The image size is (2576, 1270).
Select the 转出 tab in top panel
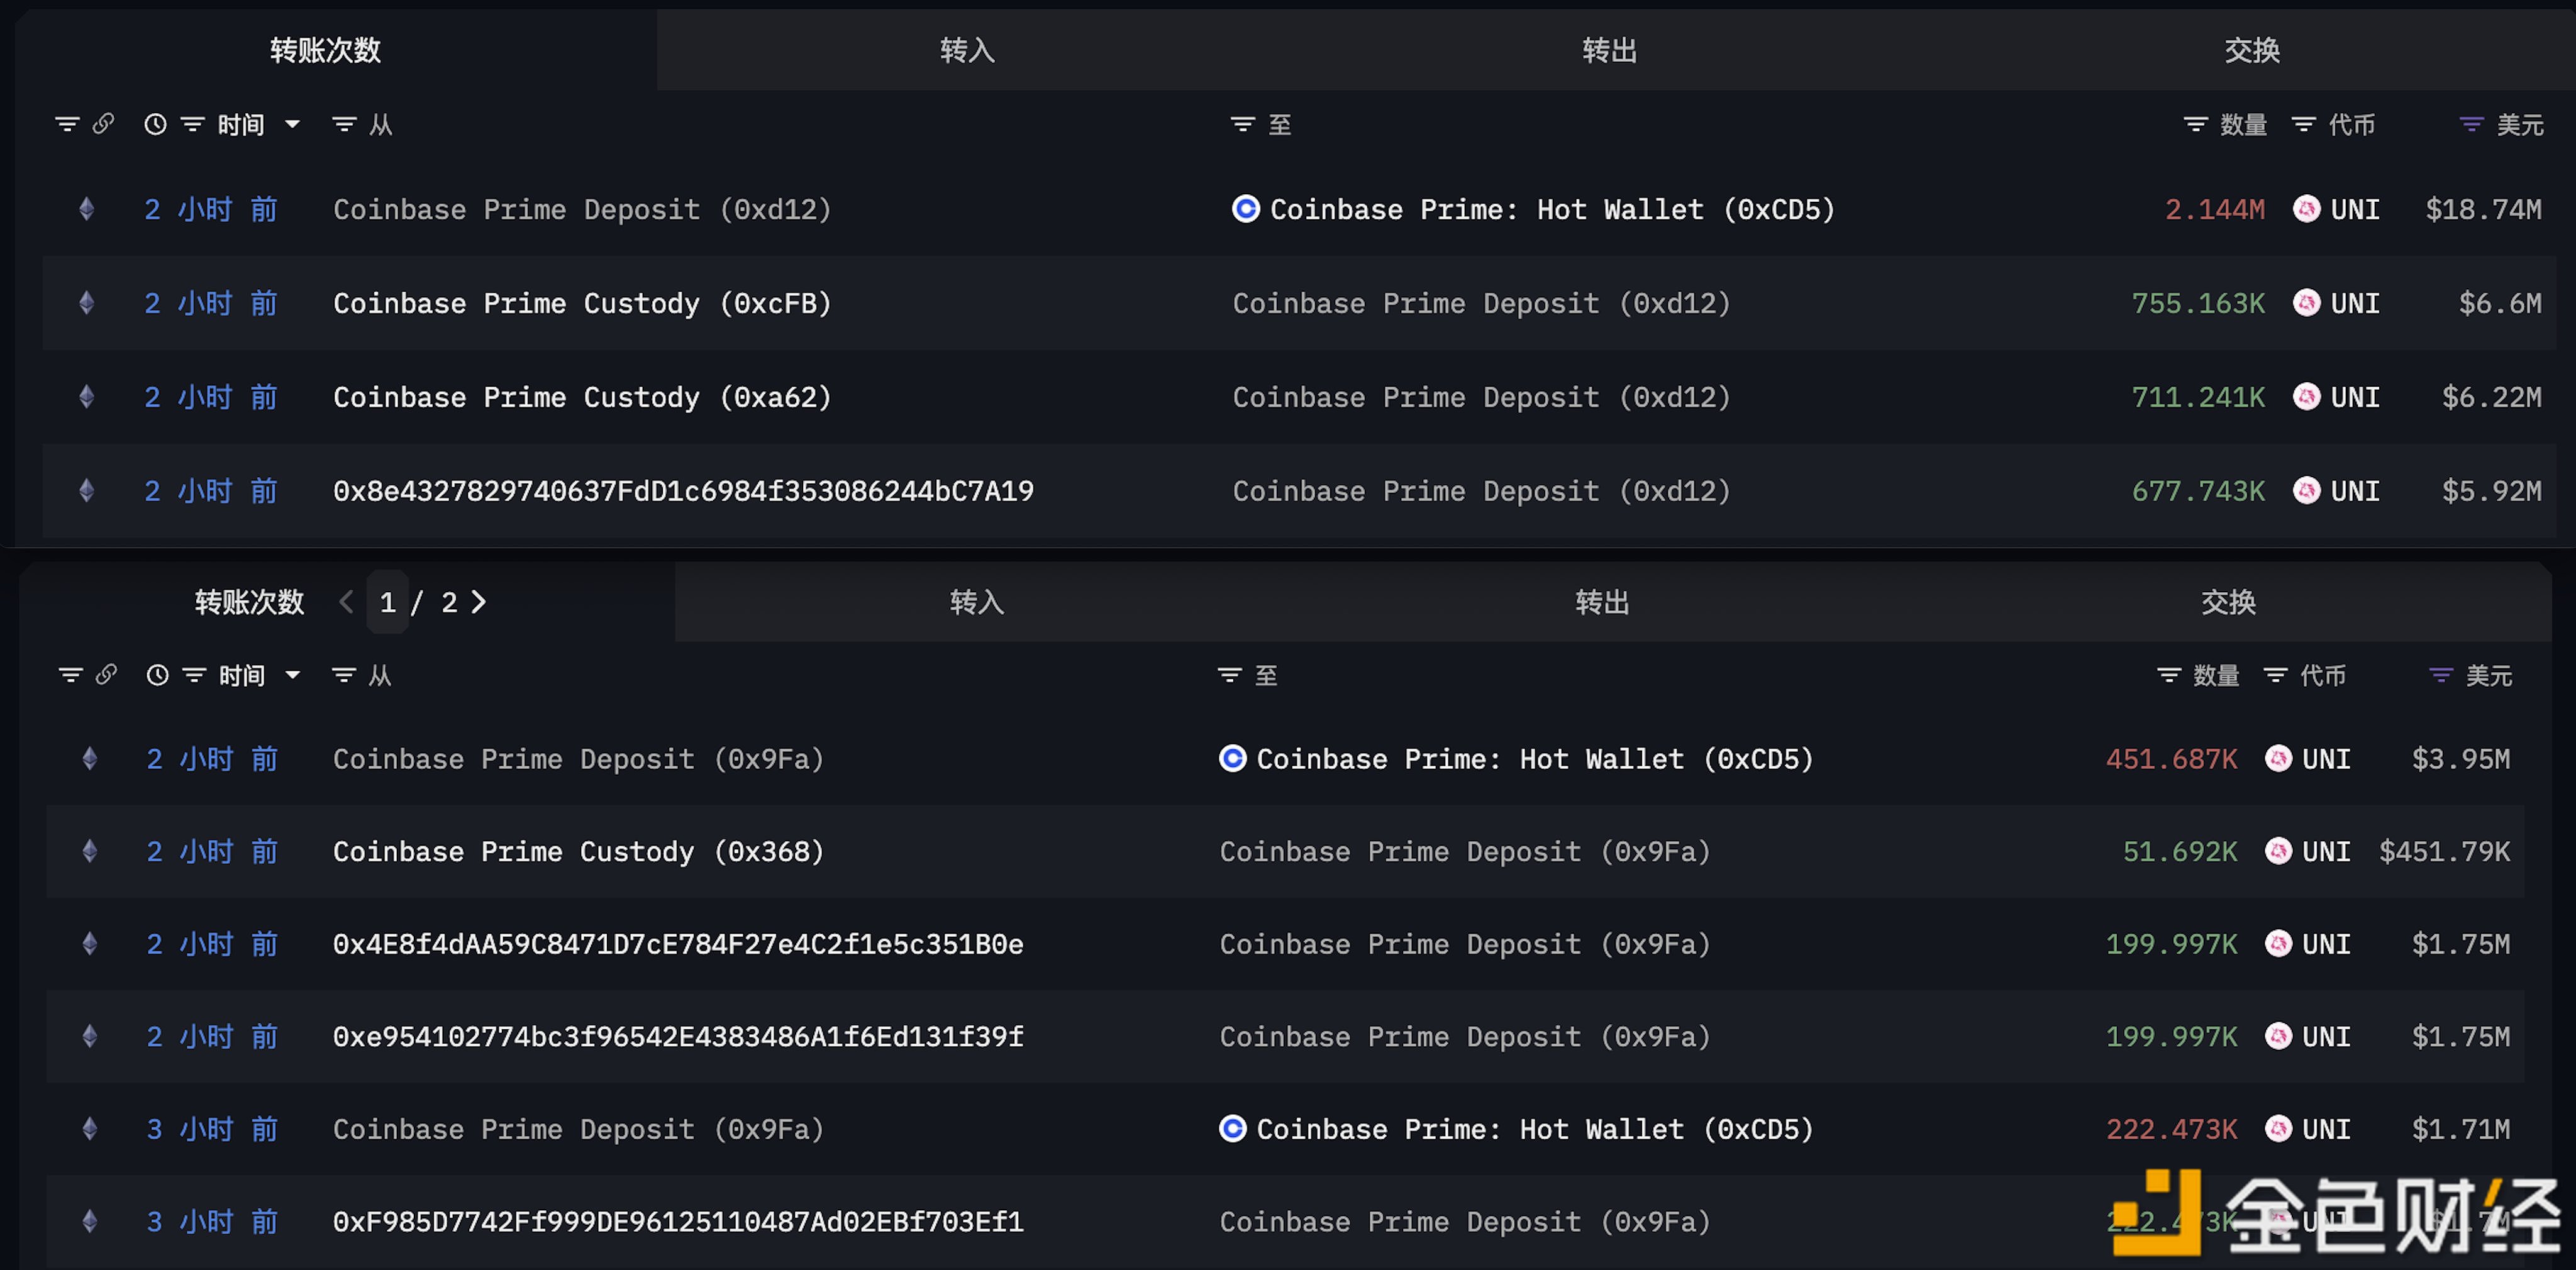(1608, 50)
